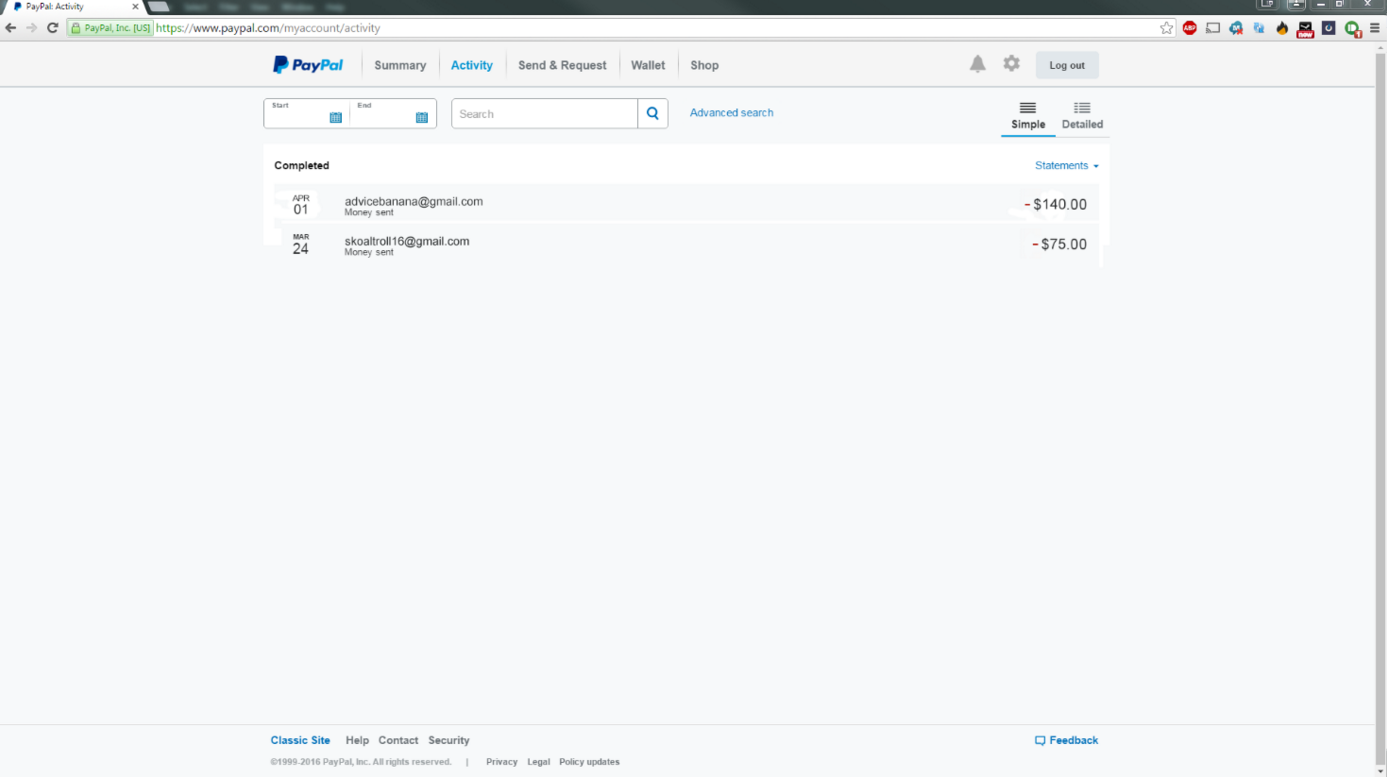The image size is (1387, 777).
Task: Bookmark this page with star icon
Action: click(x=1166, y=28)
